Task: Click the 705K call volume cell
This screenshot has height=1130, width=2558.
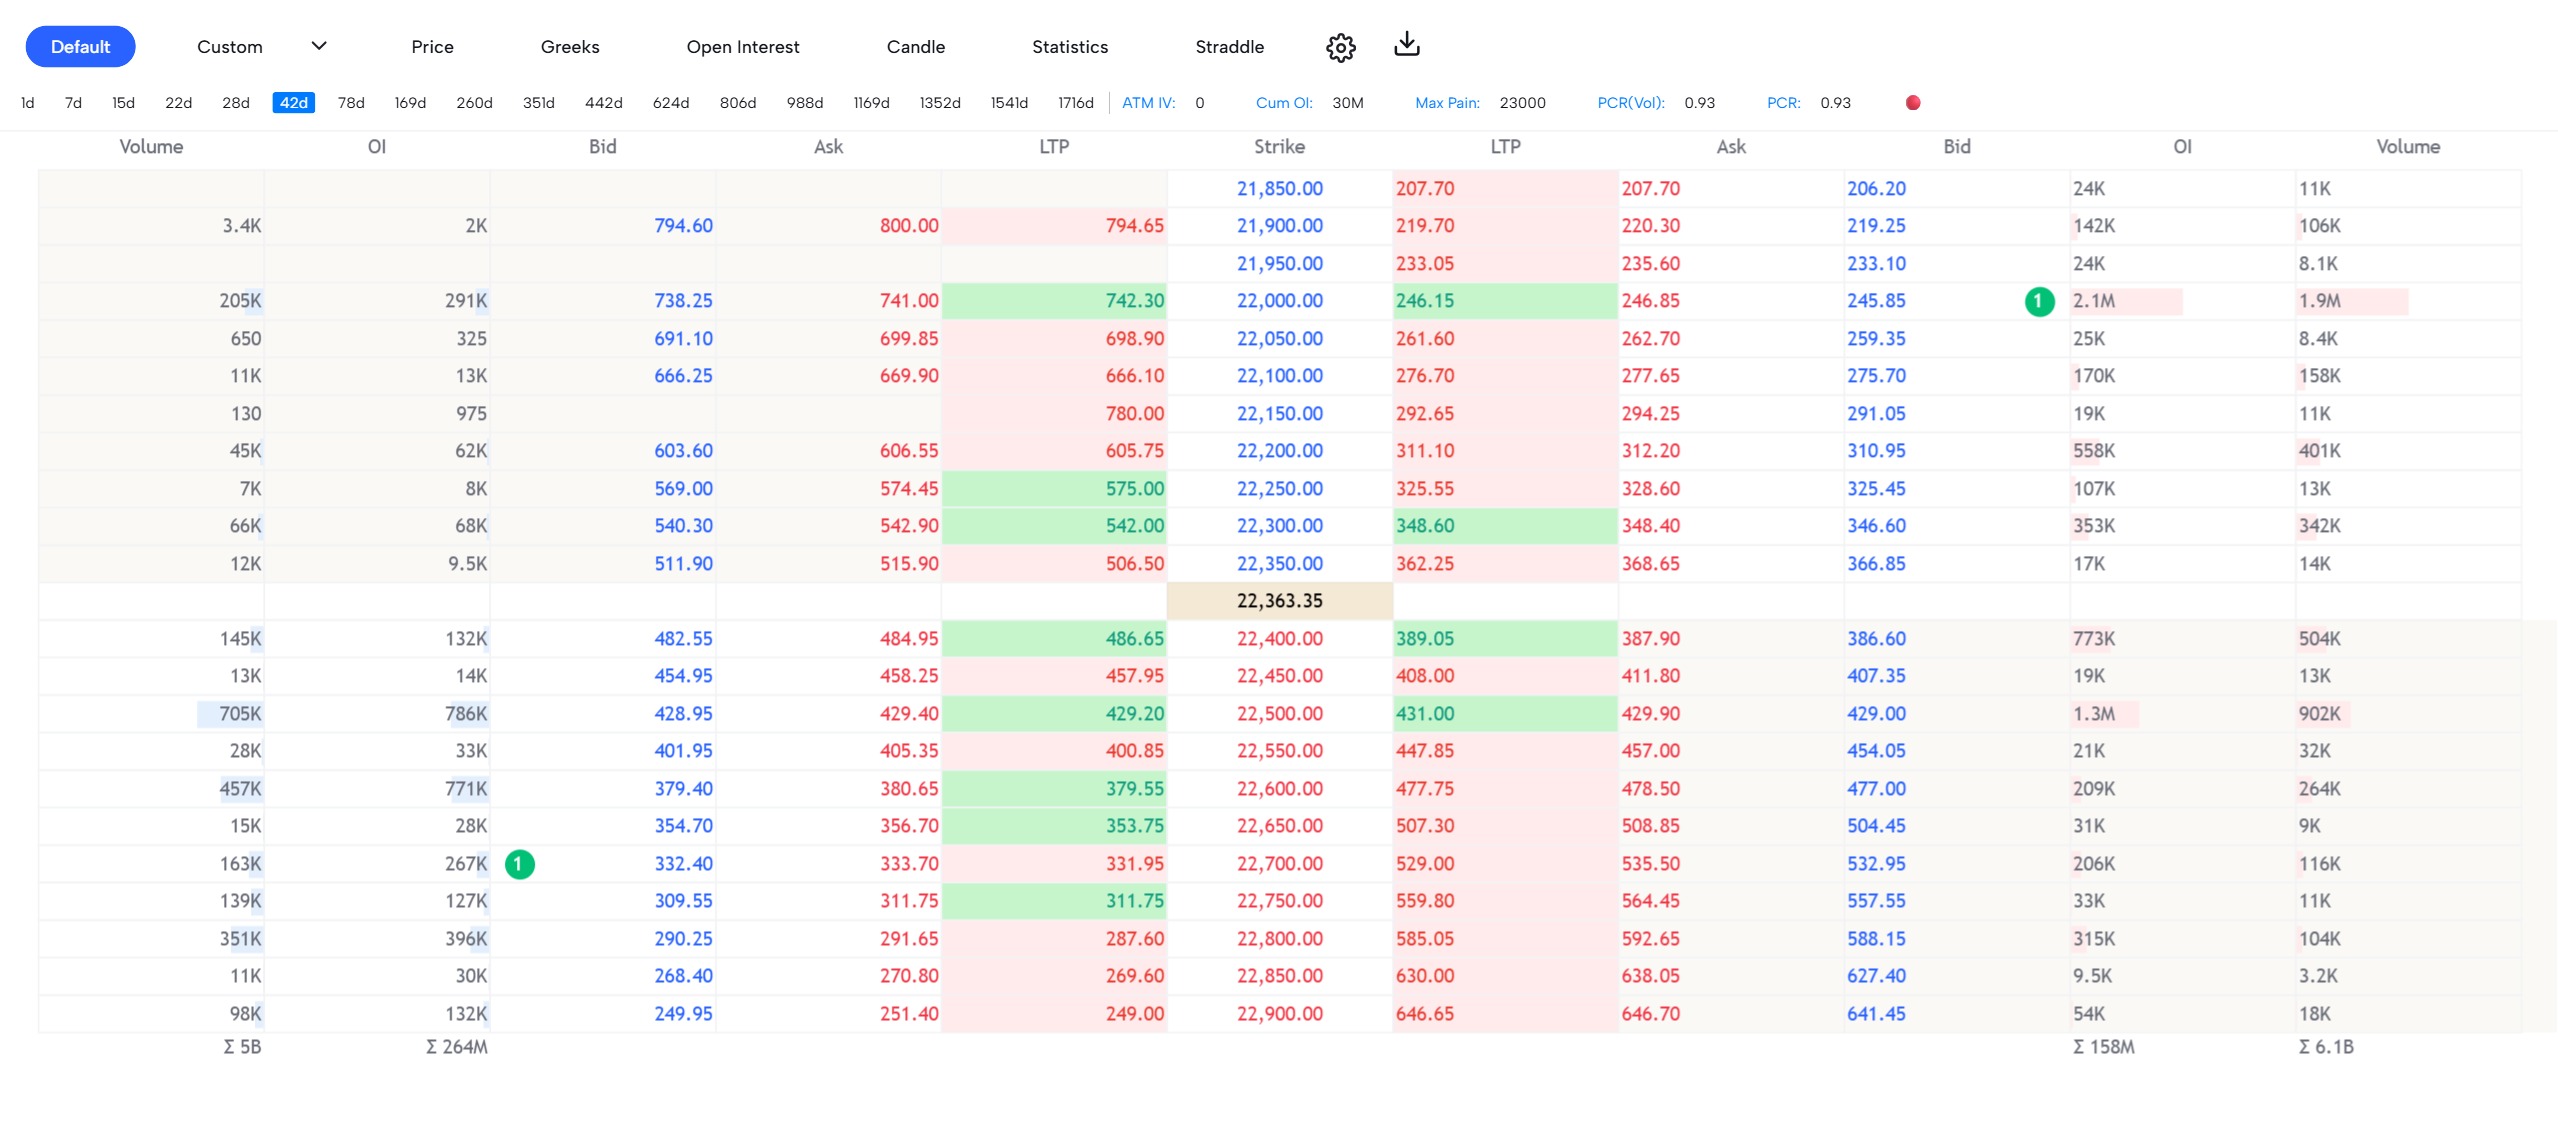Action: point(151,714)
